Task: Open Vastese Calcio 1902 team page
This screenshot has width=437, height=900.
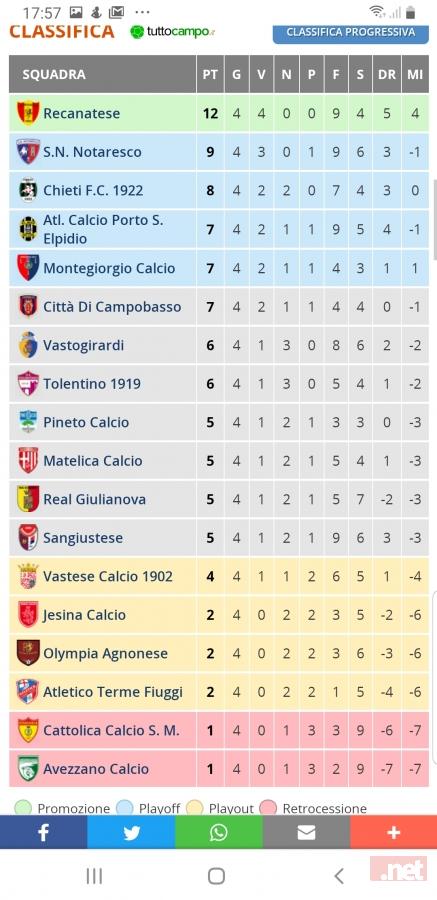Action: 108,576
